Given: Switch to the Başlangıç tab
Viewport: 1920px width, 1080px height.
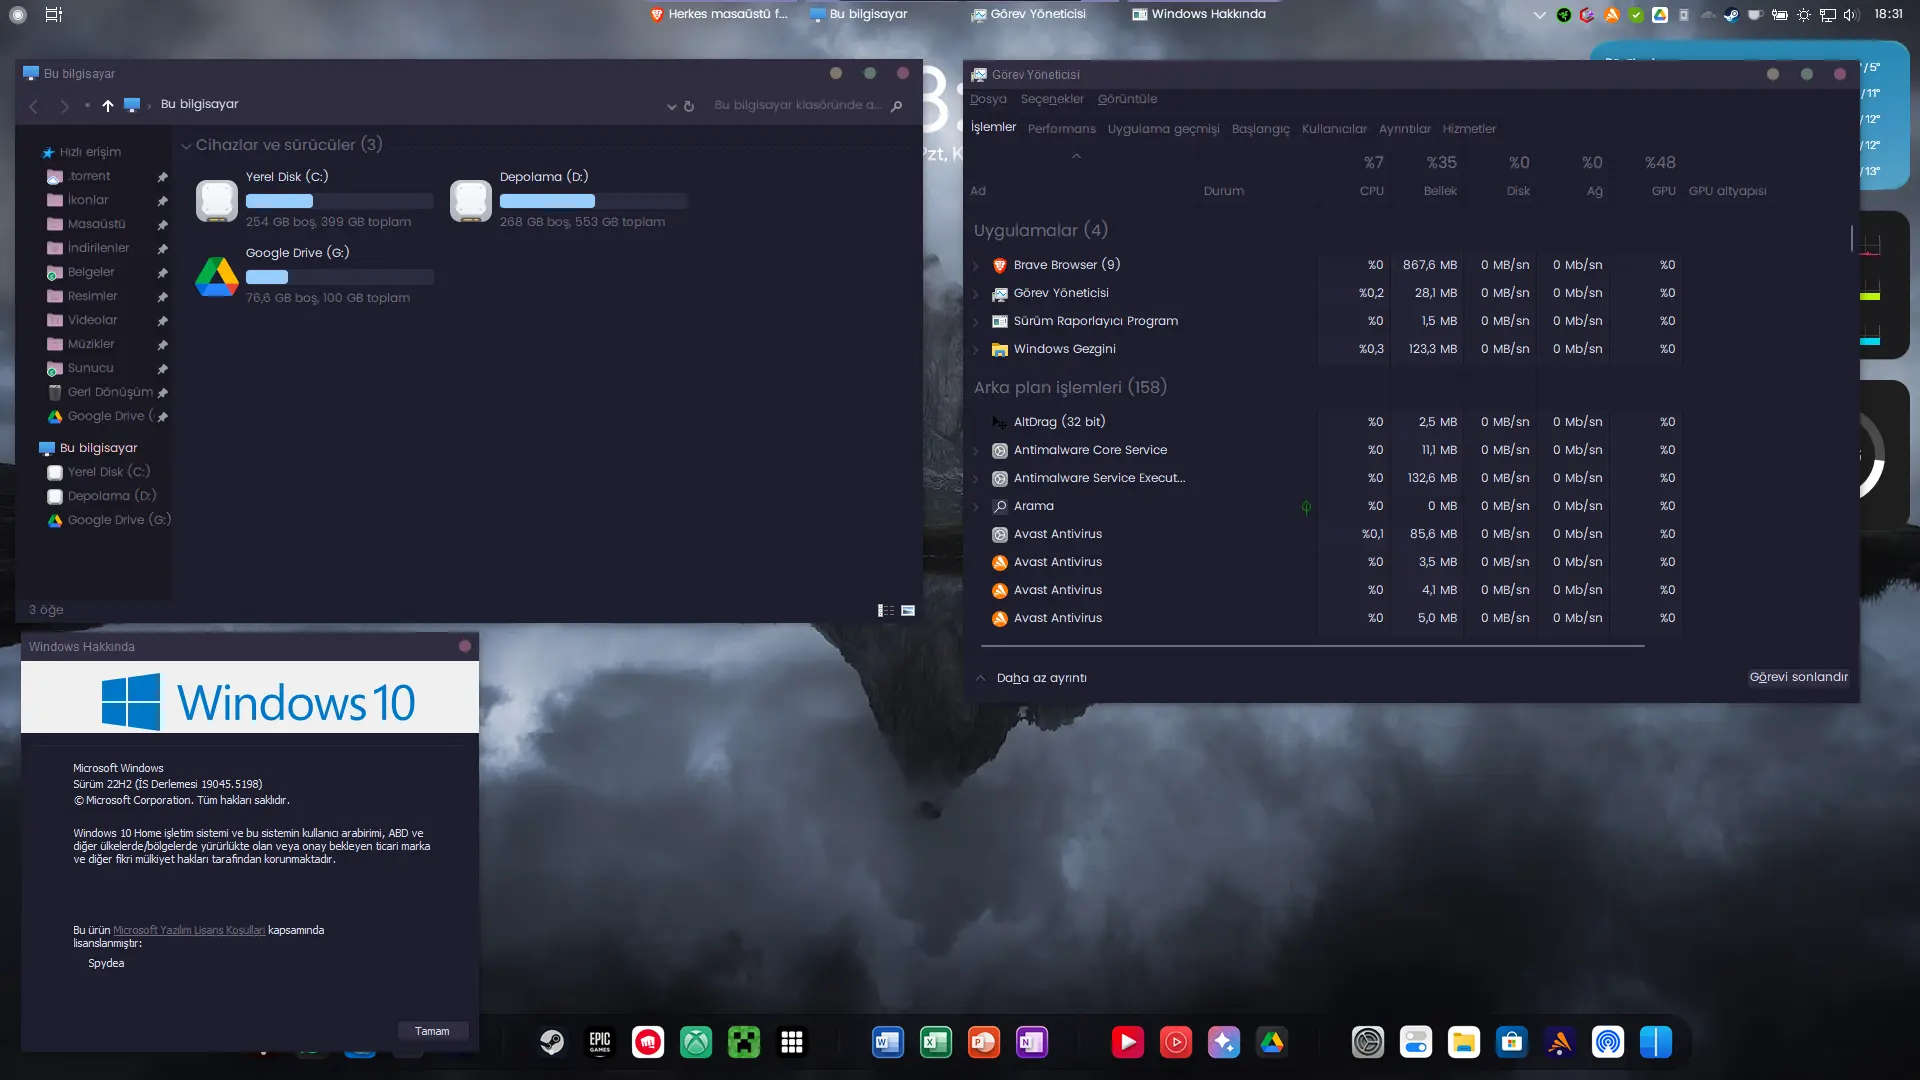Looking at the screenshot, I should (1260, 129).
